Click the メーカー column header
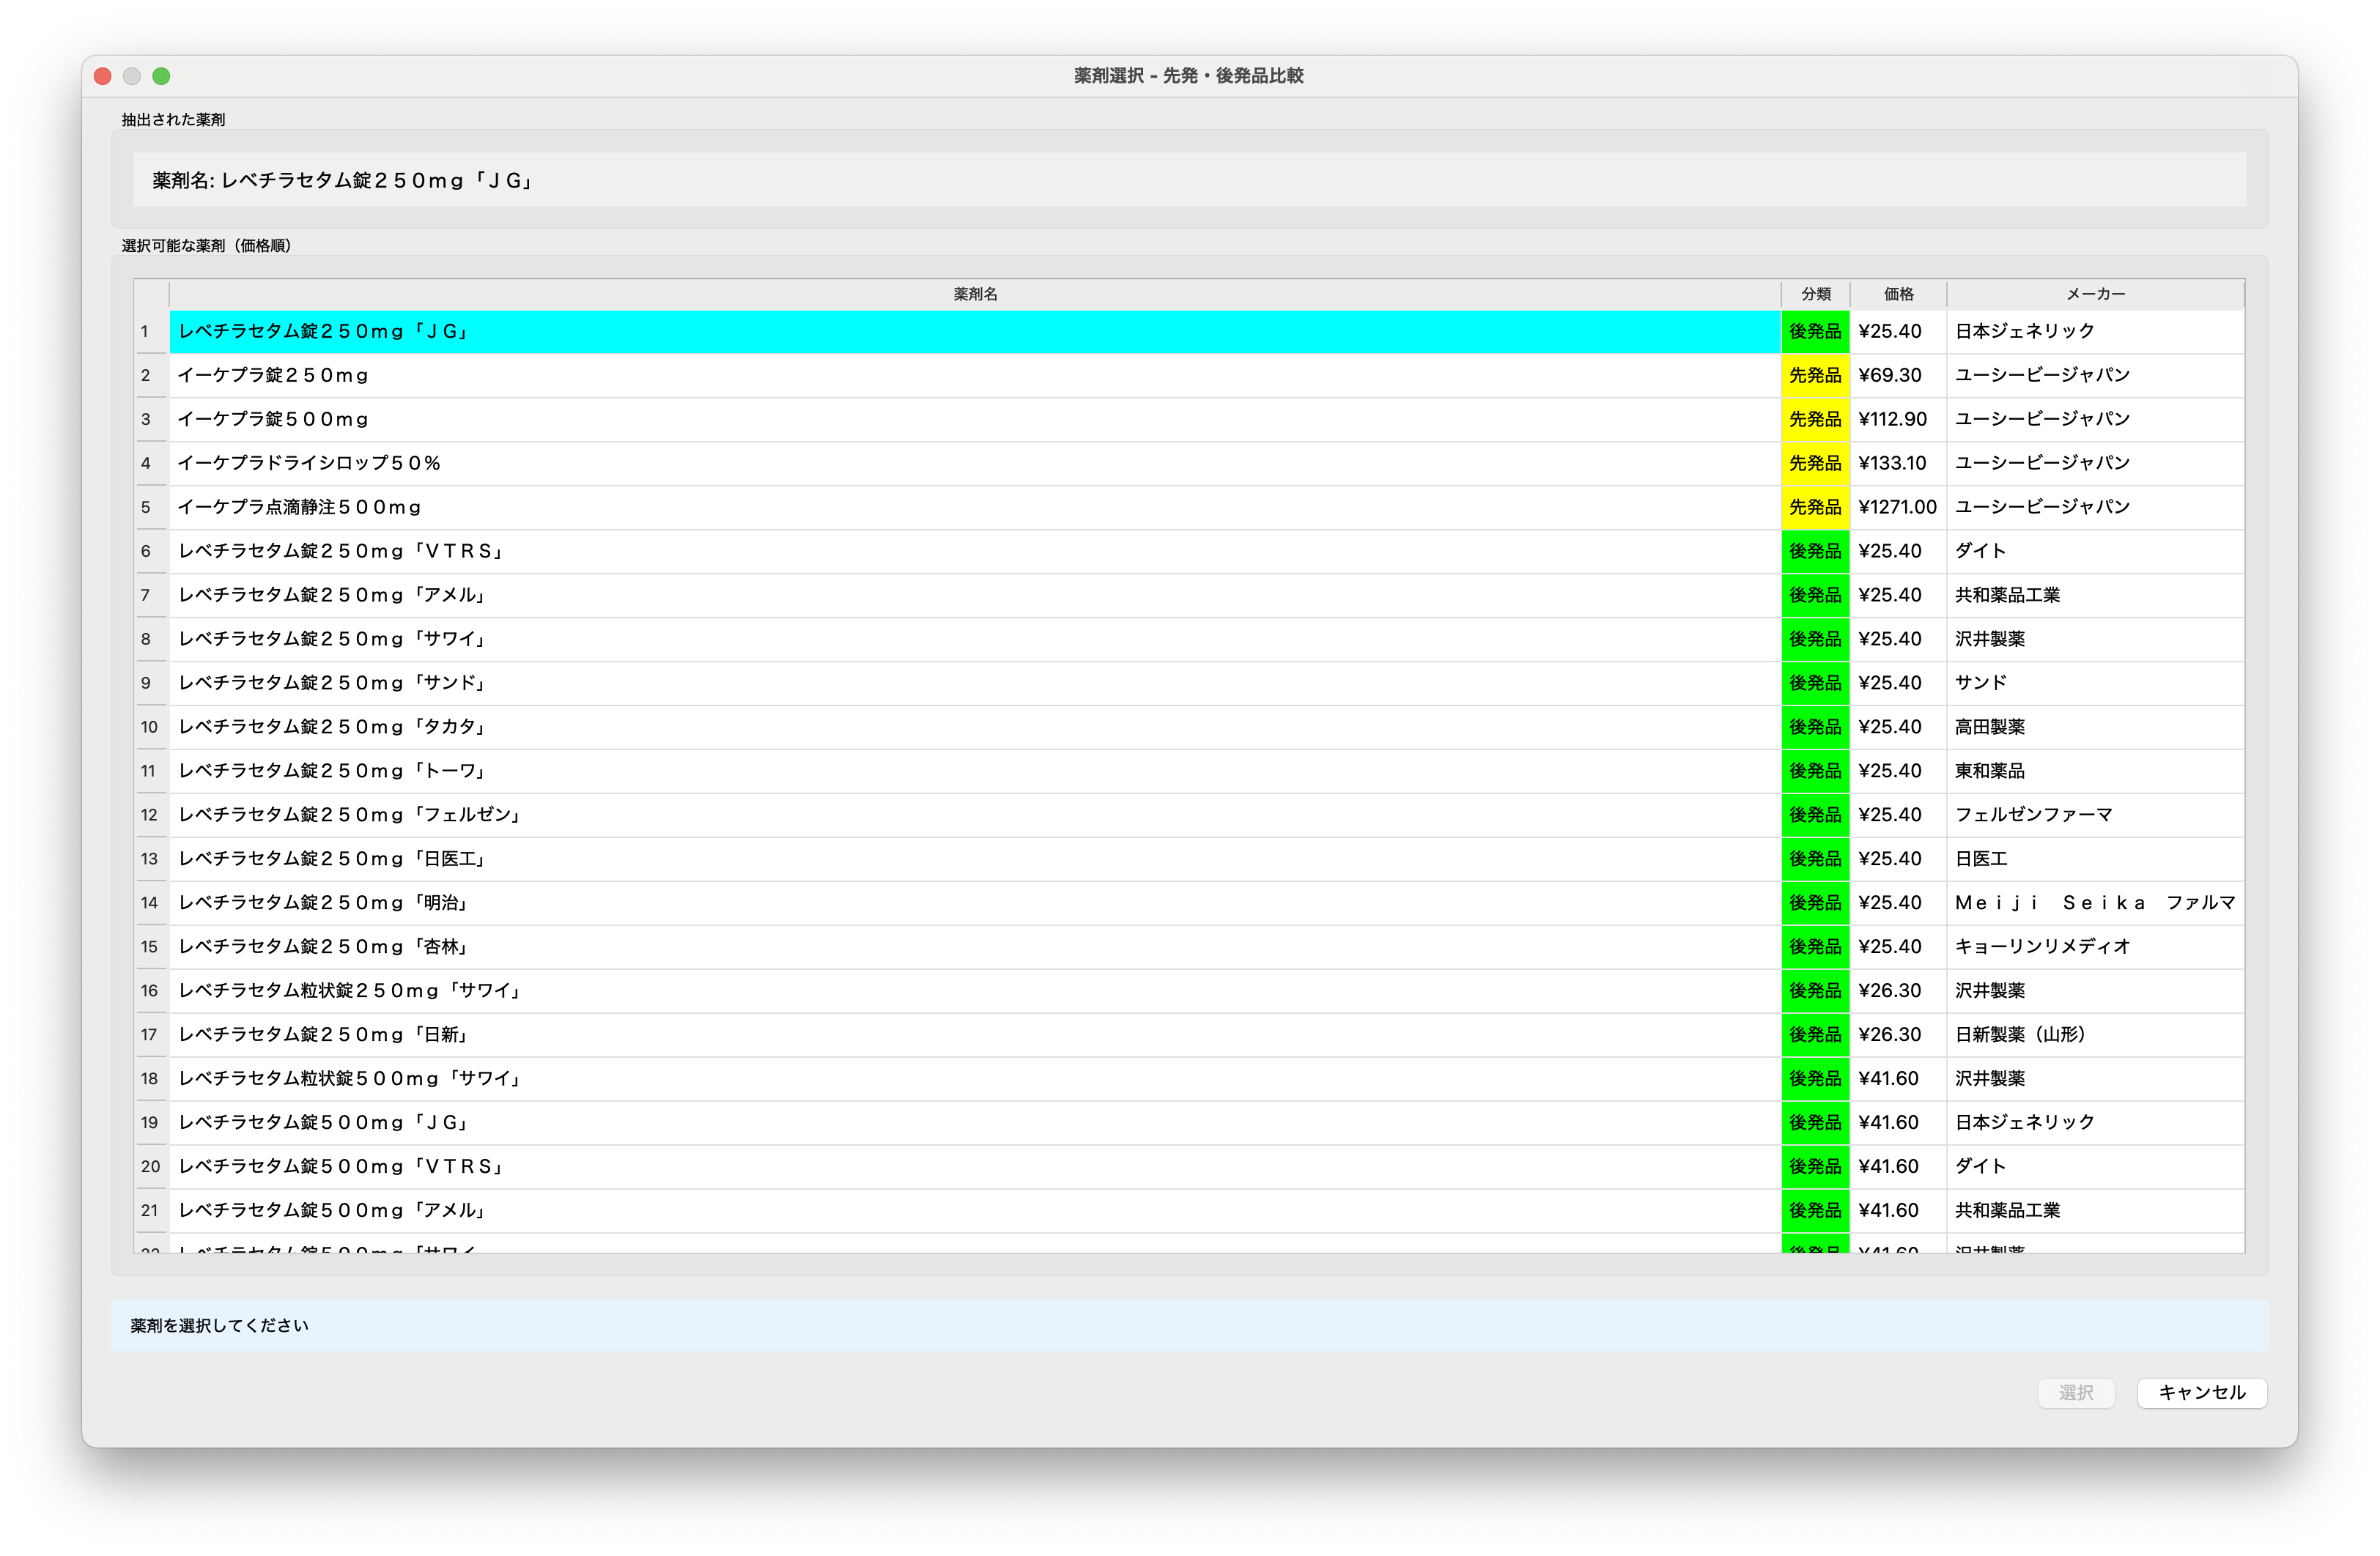Image resolution: width=2380 pixels, height=1556 pixels. click(x=2095, y=294)
